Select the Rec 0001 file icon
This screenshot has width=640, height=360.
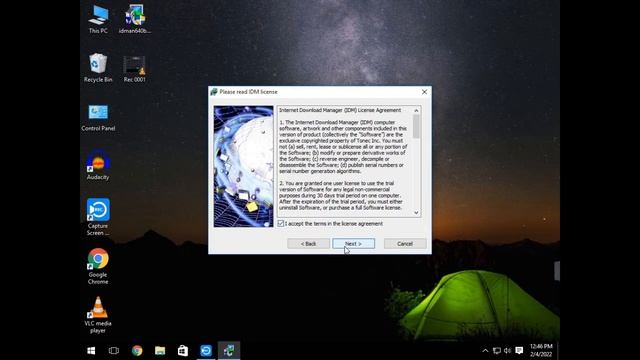coord(134,69)
